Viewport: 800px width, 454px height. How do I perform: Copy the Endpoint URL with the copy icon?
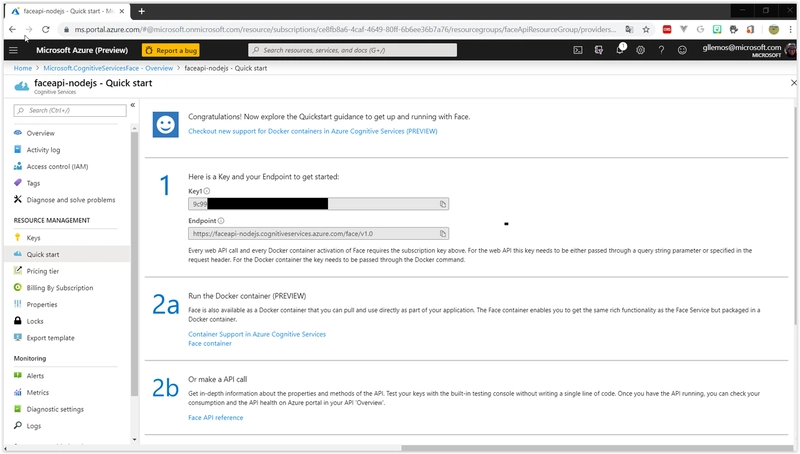point(443,234)
